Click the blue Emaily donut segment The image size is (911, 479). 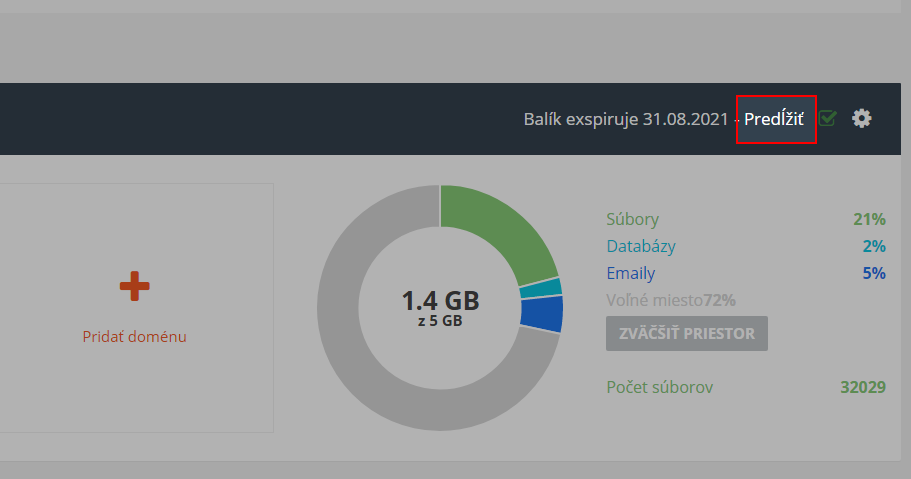[542, 314]
